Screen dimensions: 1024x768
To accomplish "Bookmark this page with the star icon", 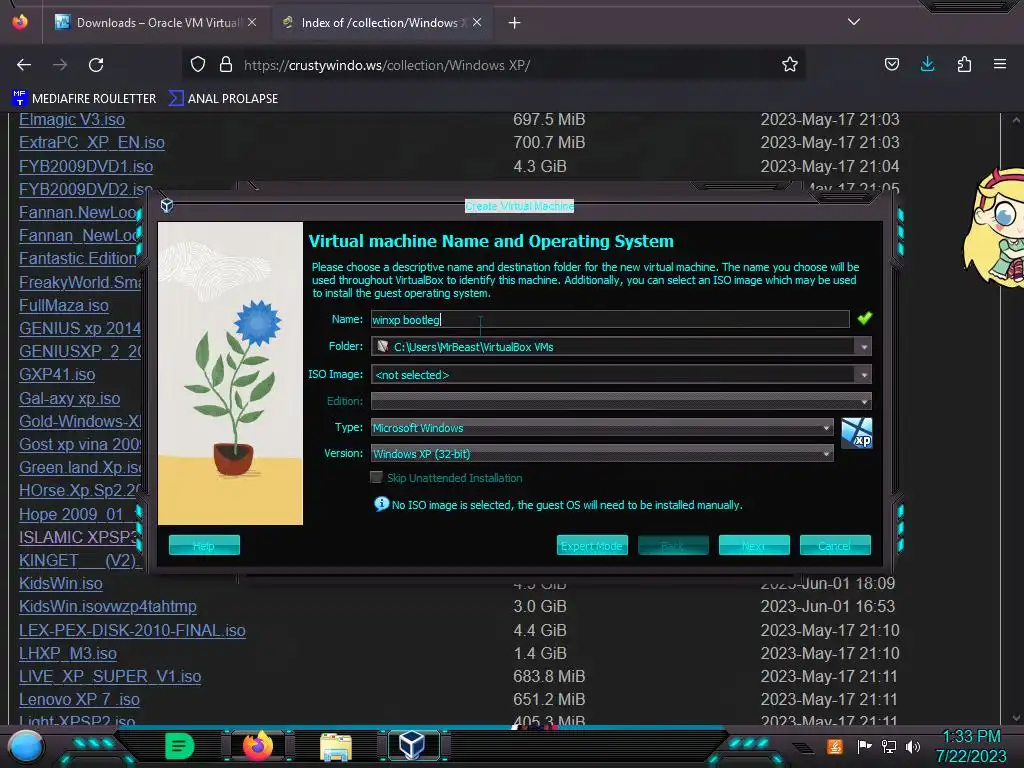I will point(790,64).
